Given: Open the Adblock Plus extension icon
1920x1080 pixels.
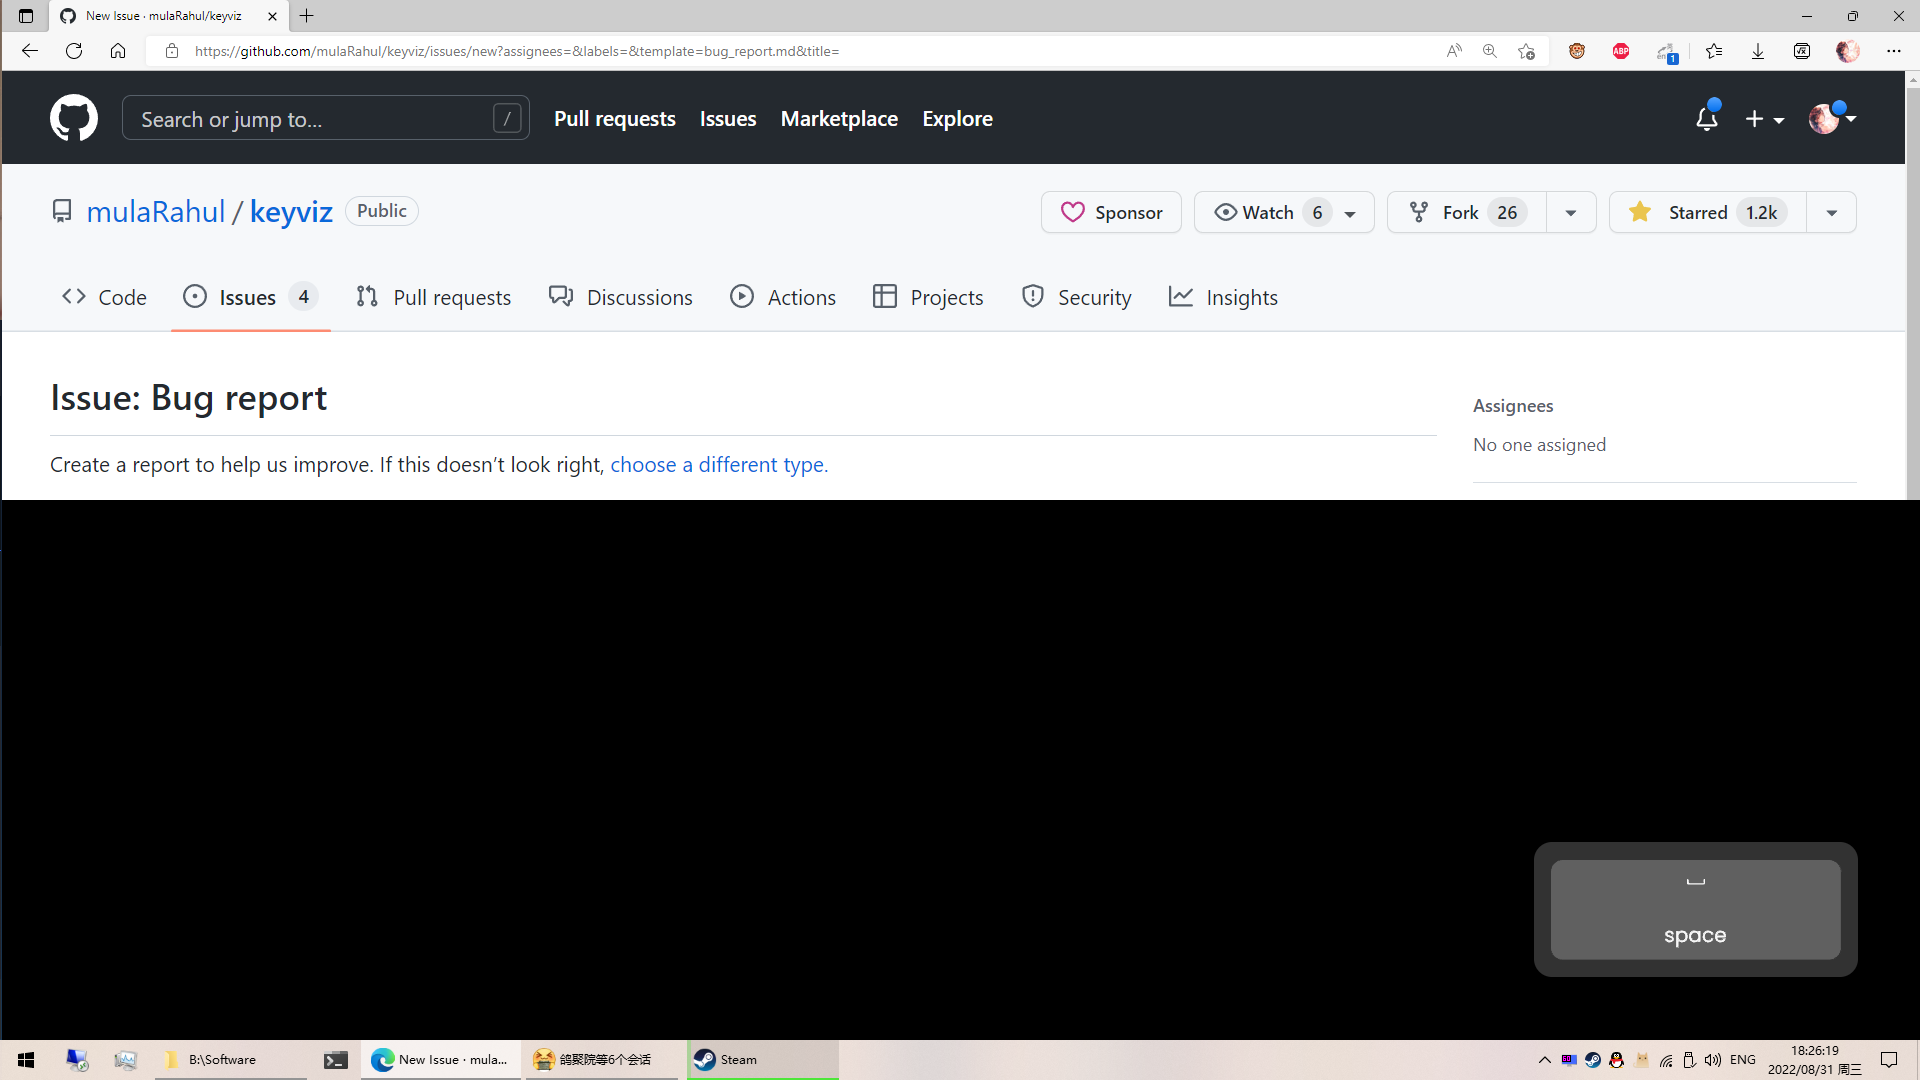Looking at the screenshot, I should tap(1621, 51).
